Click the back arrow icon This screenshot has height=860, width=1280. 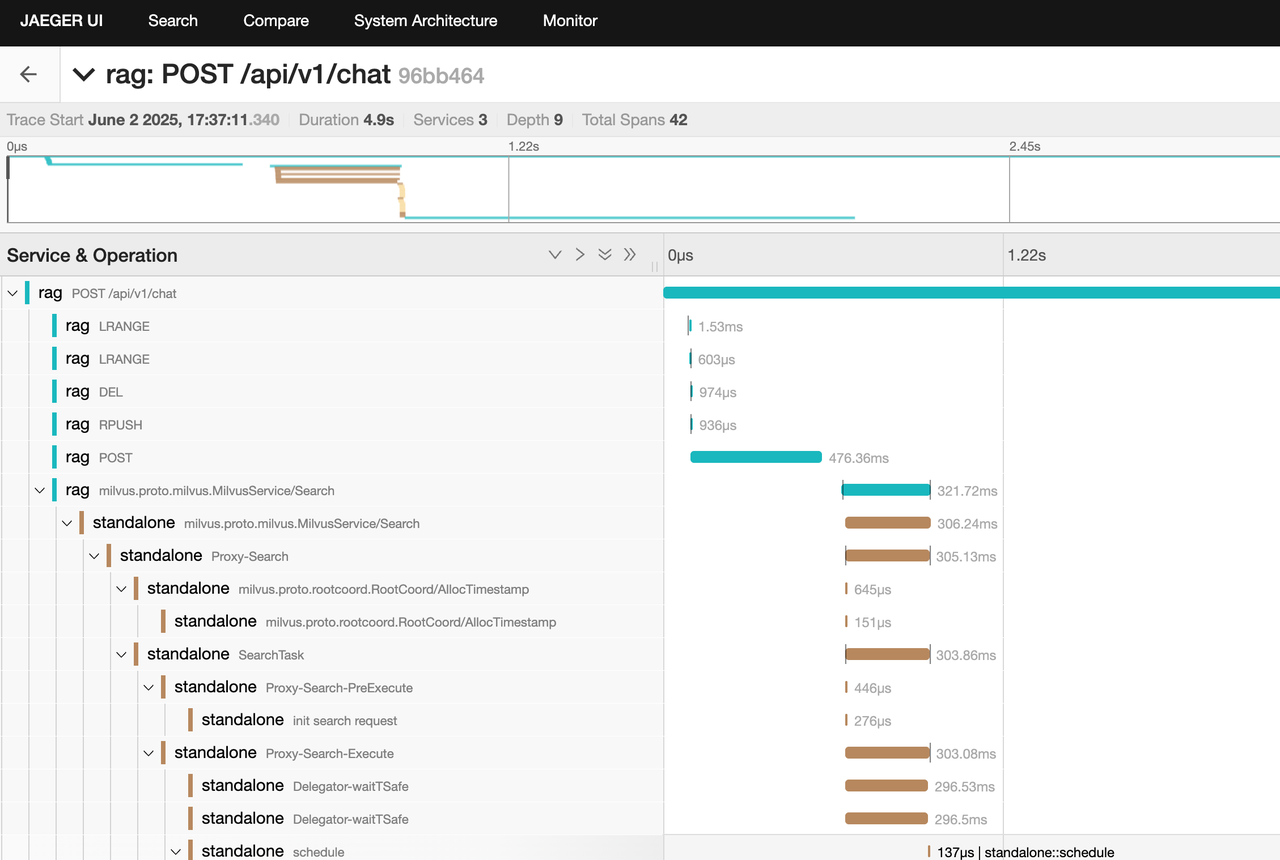point(28,74)
